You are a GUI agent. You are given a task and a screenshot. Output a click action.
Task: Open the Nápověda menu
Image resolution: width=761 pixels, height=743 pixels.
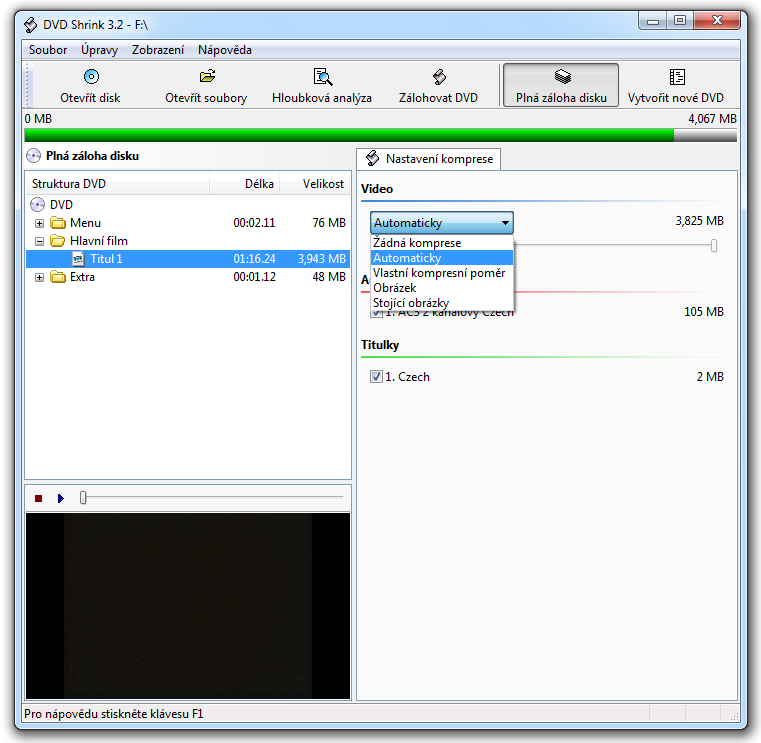225,50
